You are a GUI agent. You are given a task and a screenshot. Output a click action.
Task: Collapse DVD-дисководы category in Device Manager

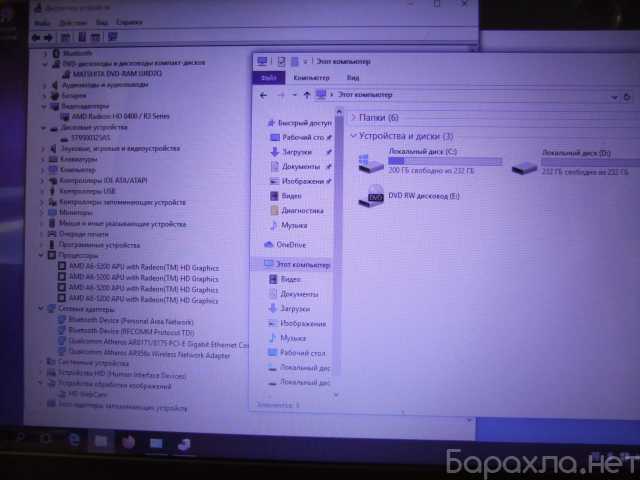click(44, 64)
